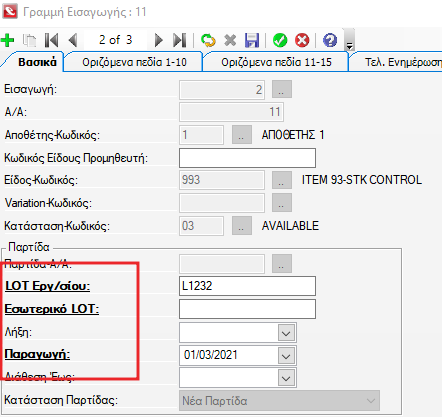Confirm with the green checkmark icon

coord(280,40)
